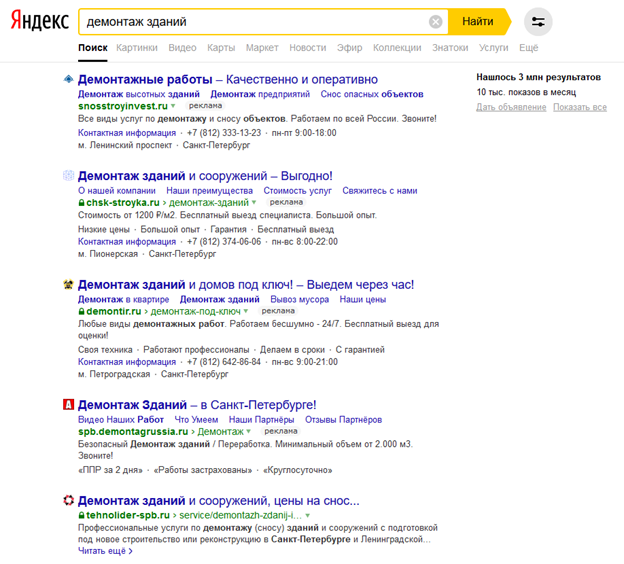The width and height of the screenshot is (624, 564).
Task: Open 'Демонтаж зданий и домов под ключ!' result
Action: [246, 285]
